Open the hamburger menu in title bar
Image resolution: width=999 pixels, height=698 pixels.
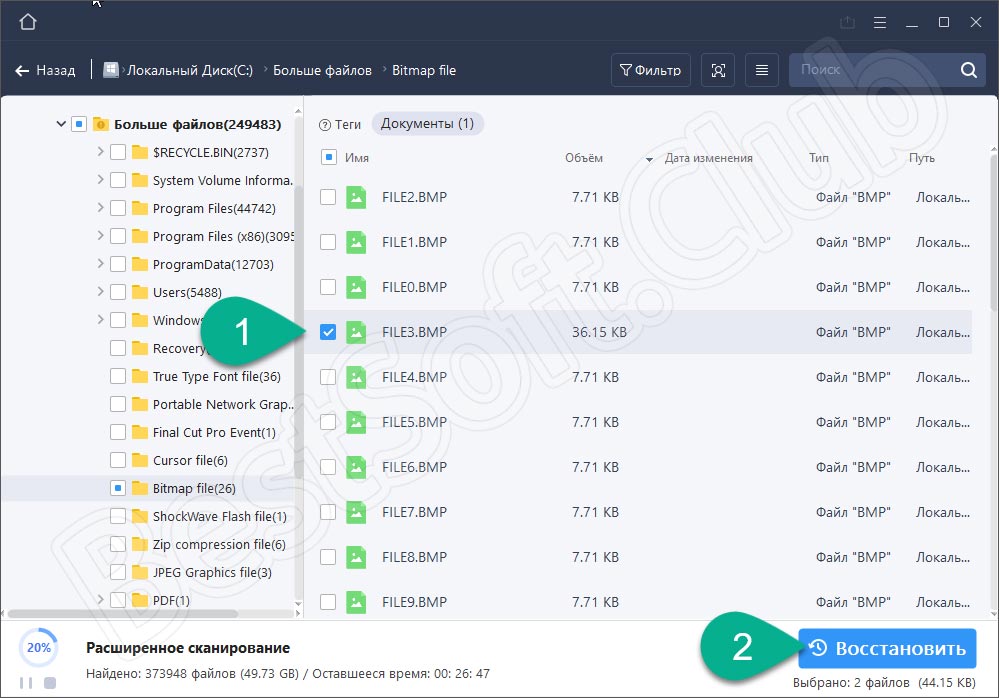tap(879, 22)
